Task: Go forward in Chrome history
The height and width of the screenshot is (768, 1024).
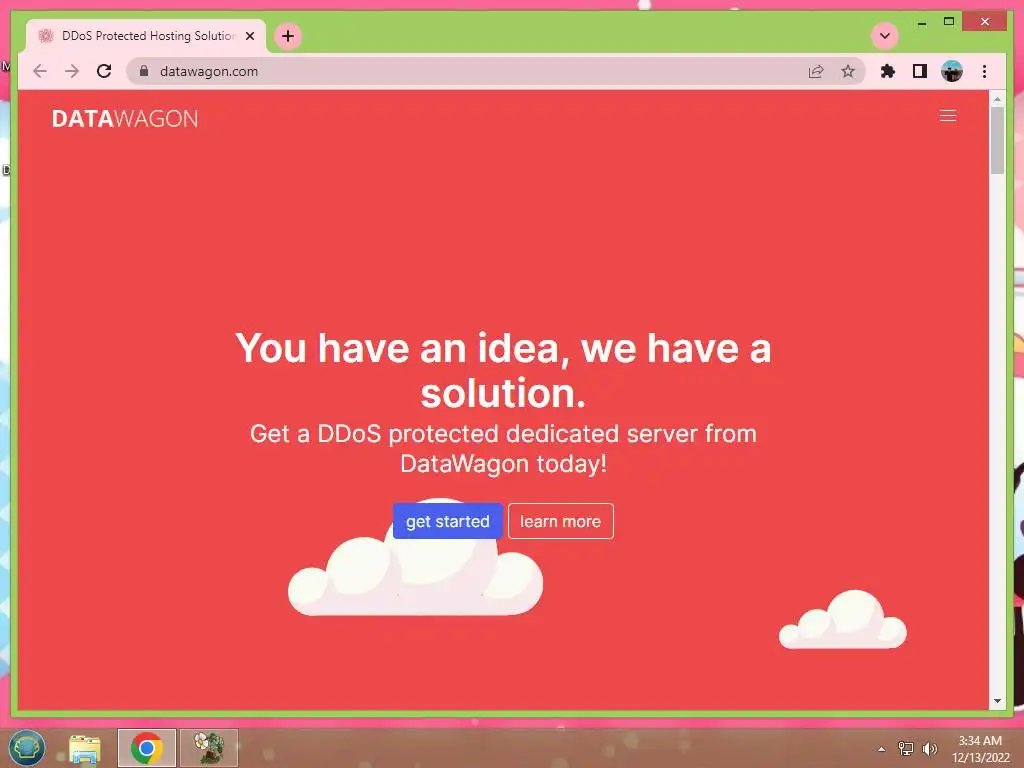Action: click(72, 71)
